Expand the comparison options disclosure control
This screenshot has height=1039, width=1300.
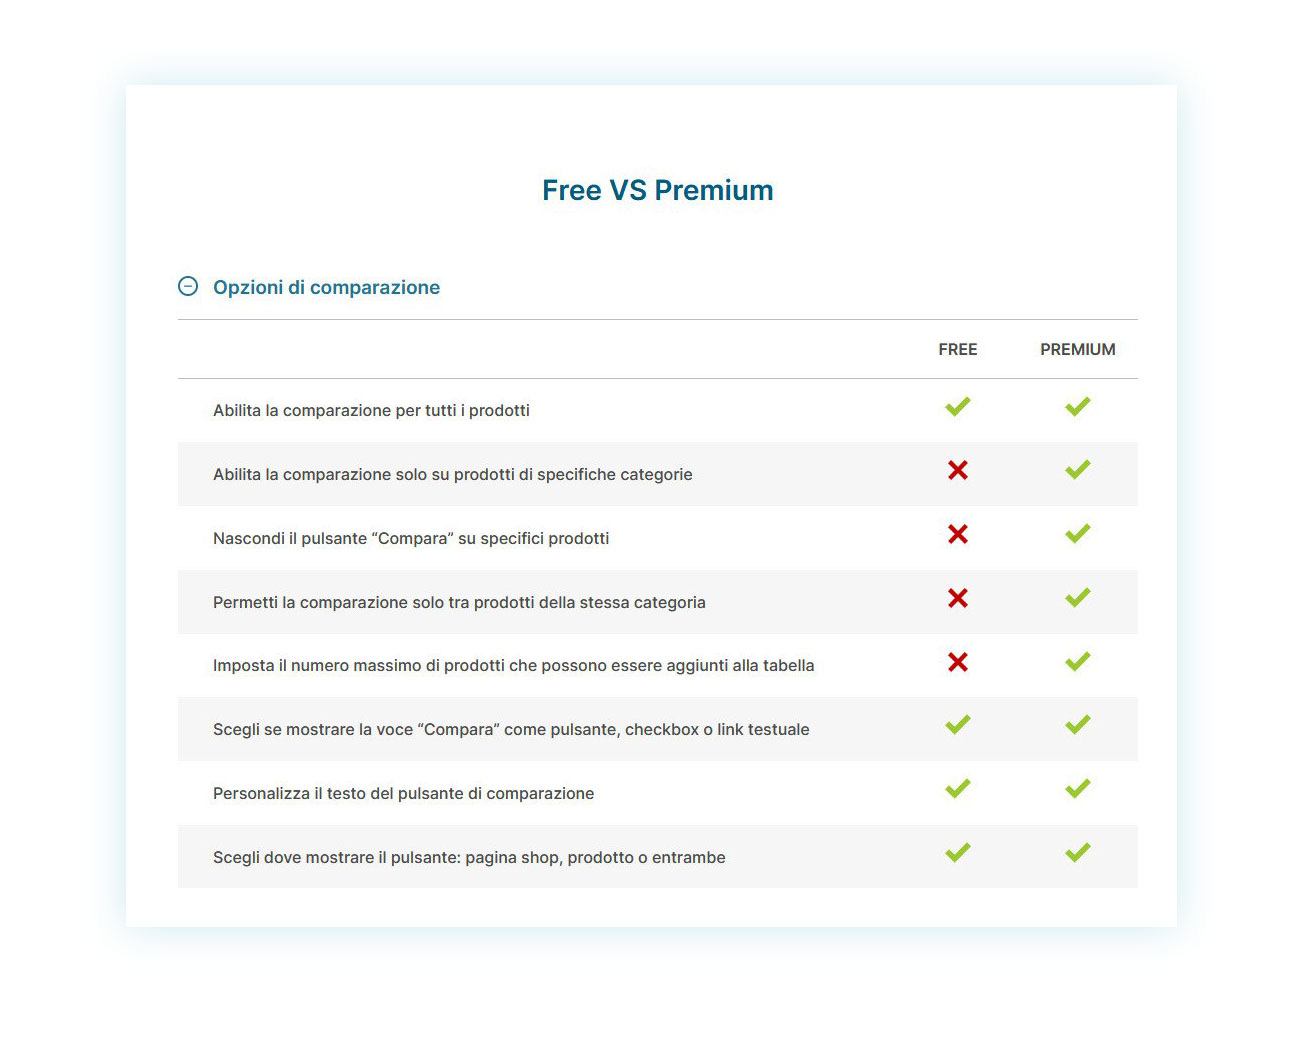pyautogui.click(x=188, y=286)
